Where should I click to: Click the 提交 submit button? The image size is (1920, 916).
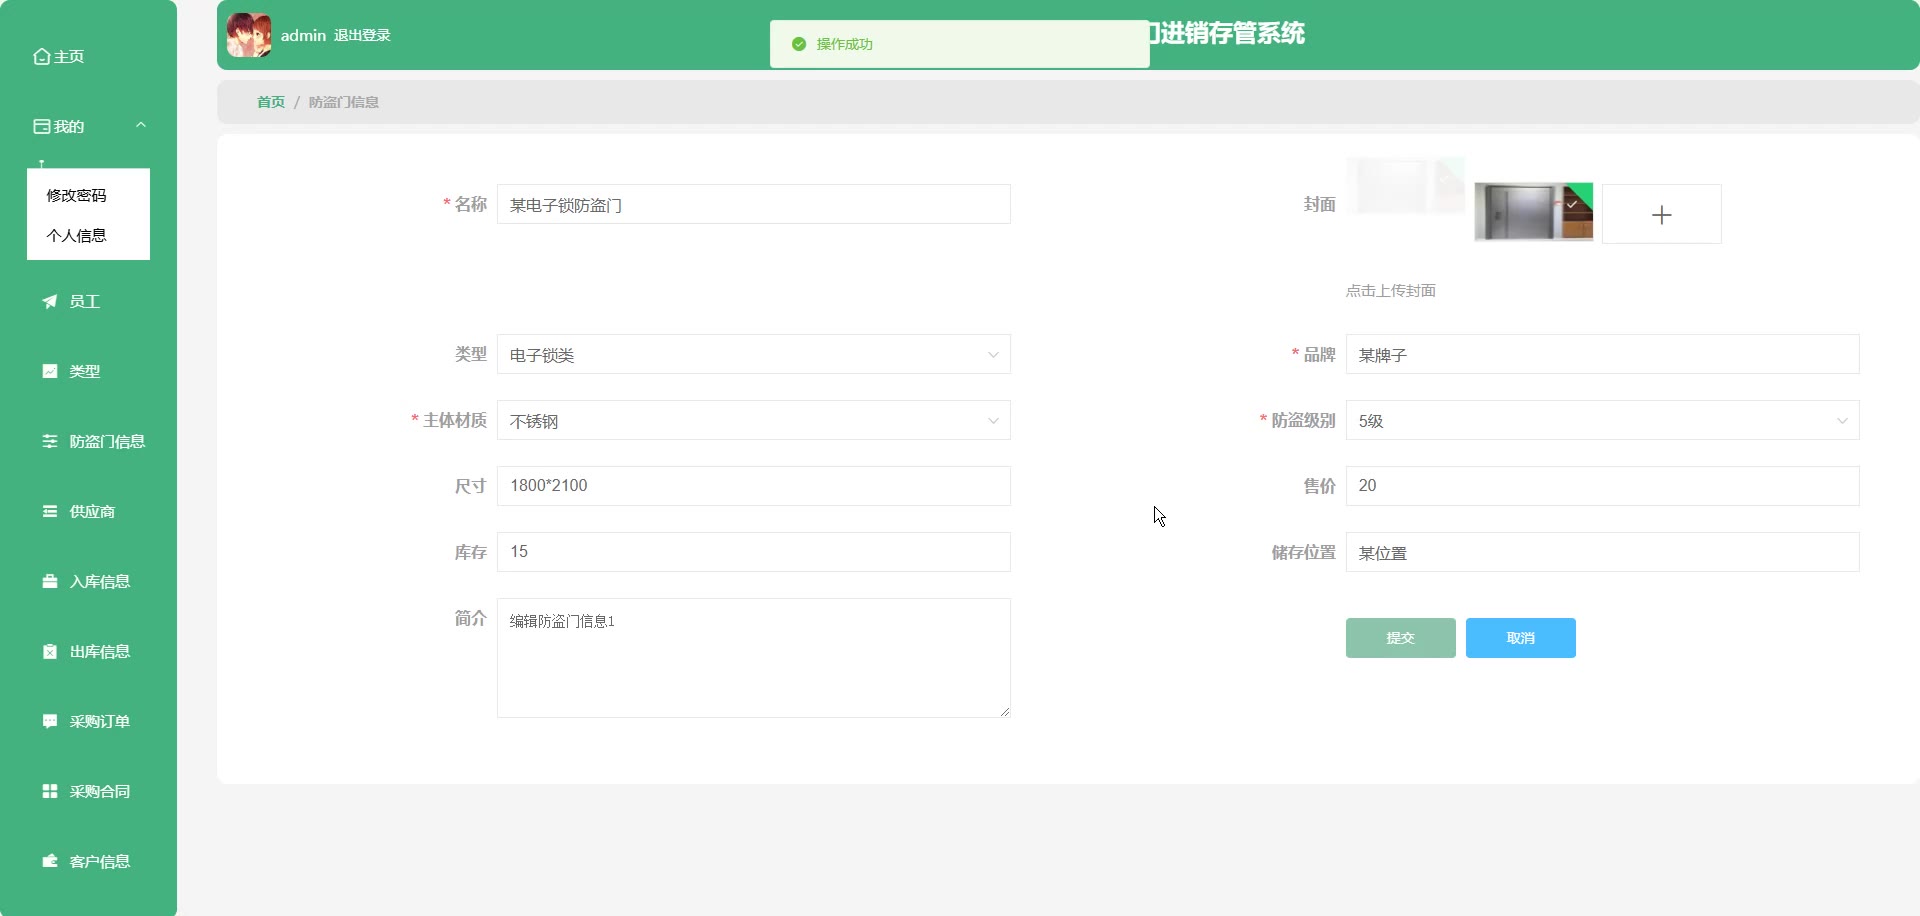[1401, 638]
